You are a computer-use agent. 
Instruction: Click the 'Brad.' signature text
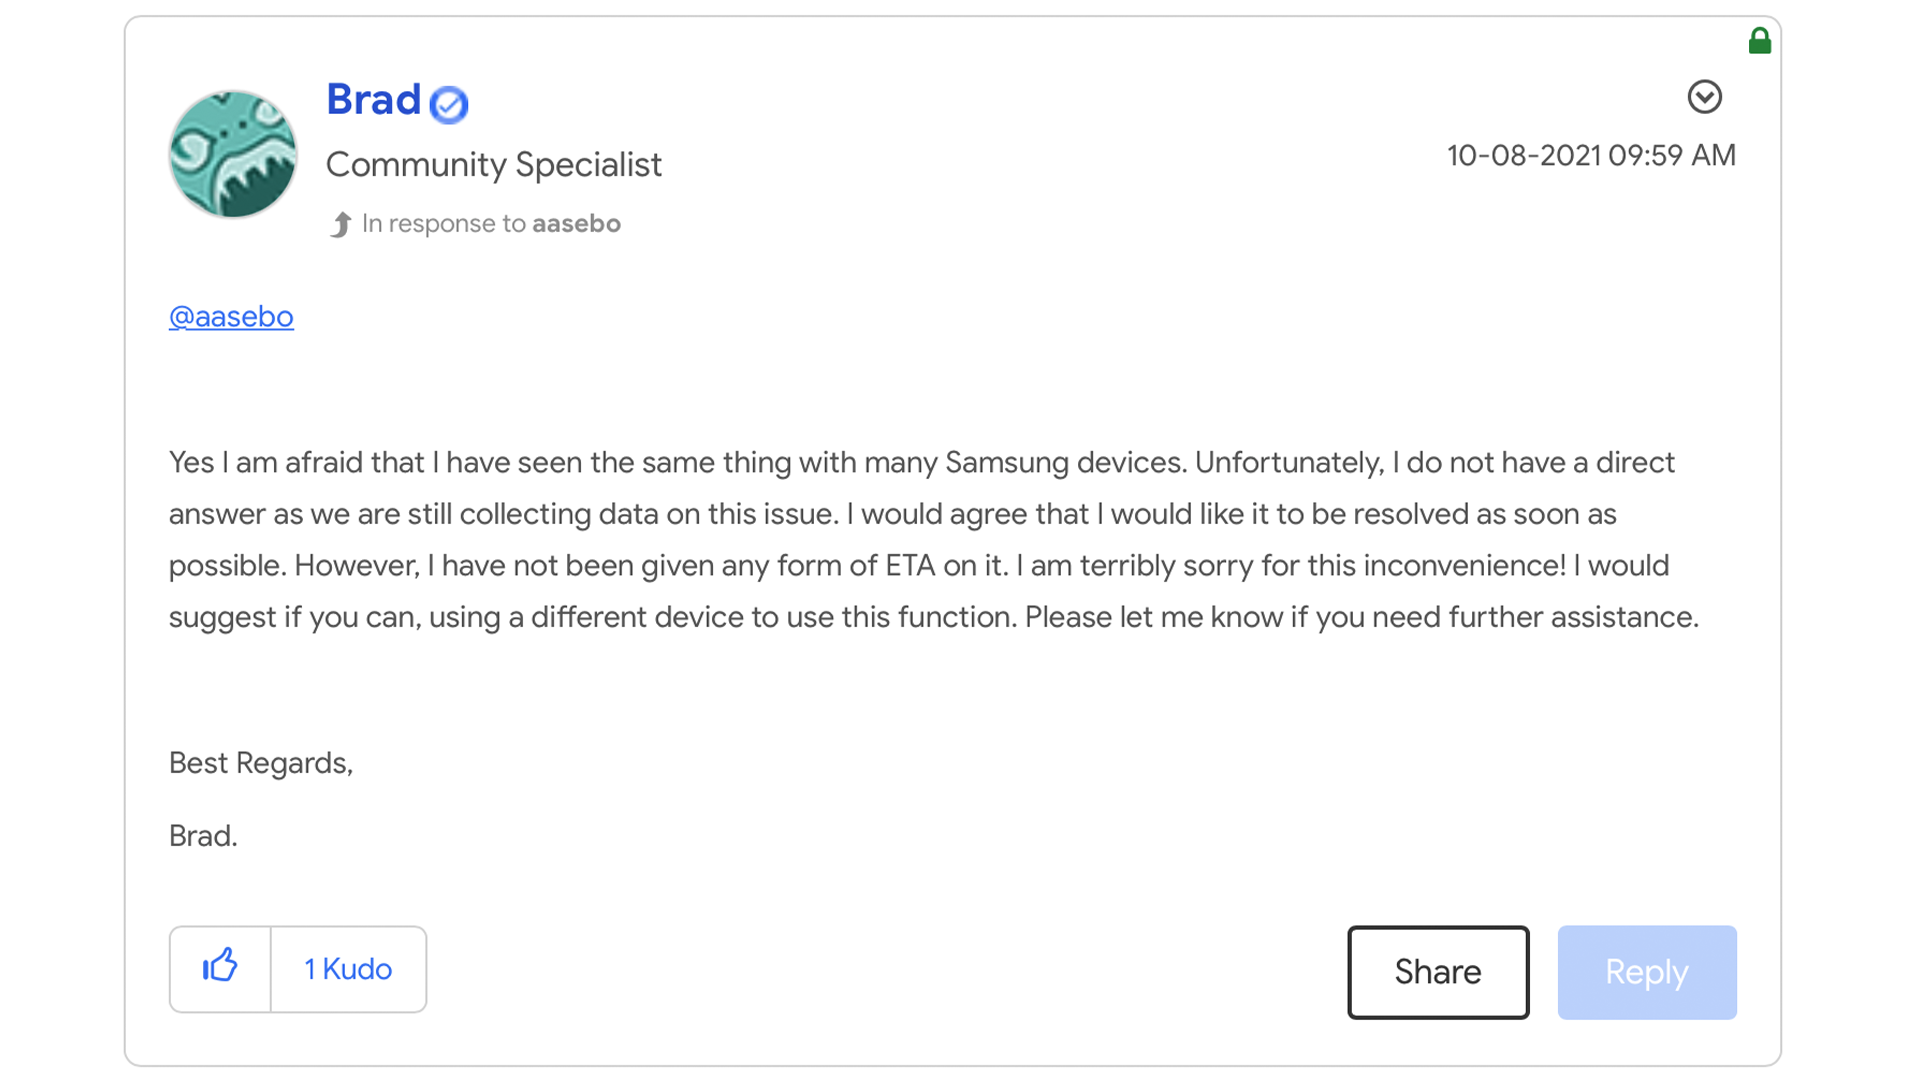tap(203, 836)
